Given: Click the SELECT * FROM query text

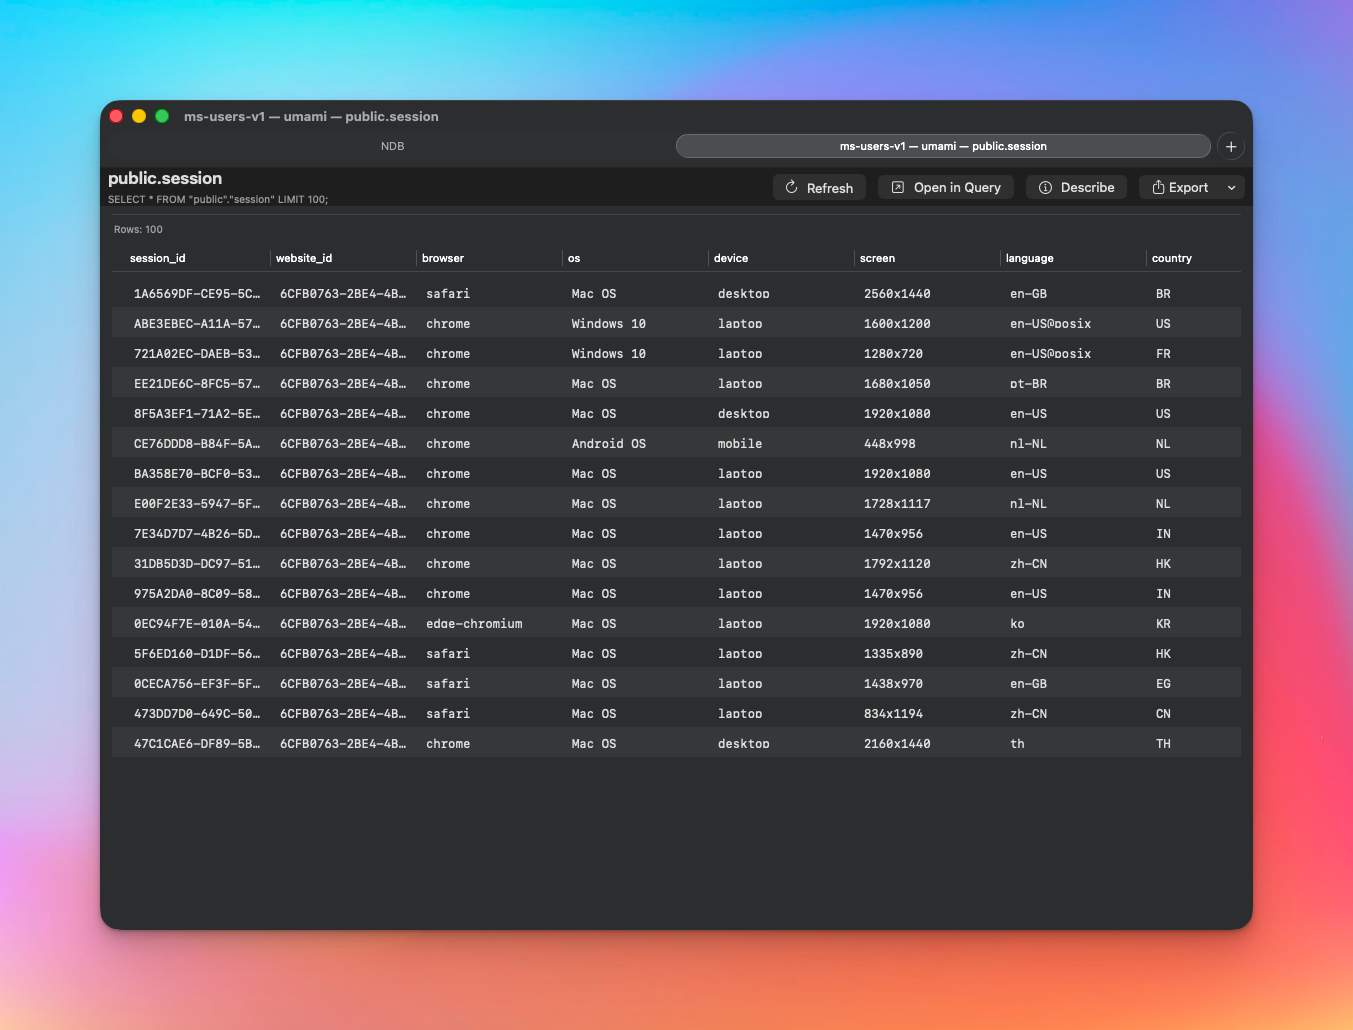Looking at the screenshot, I should pyautogui.click(x=218, y=199).
